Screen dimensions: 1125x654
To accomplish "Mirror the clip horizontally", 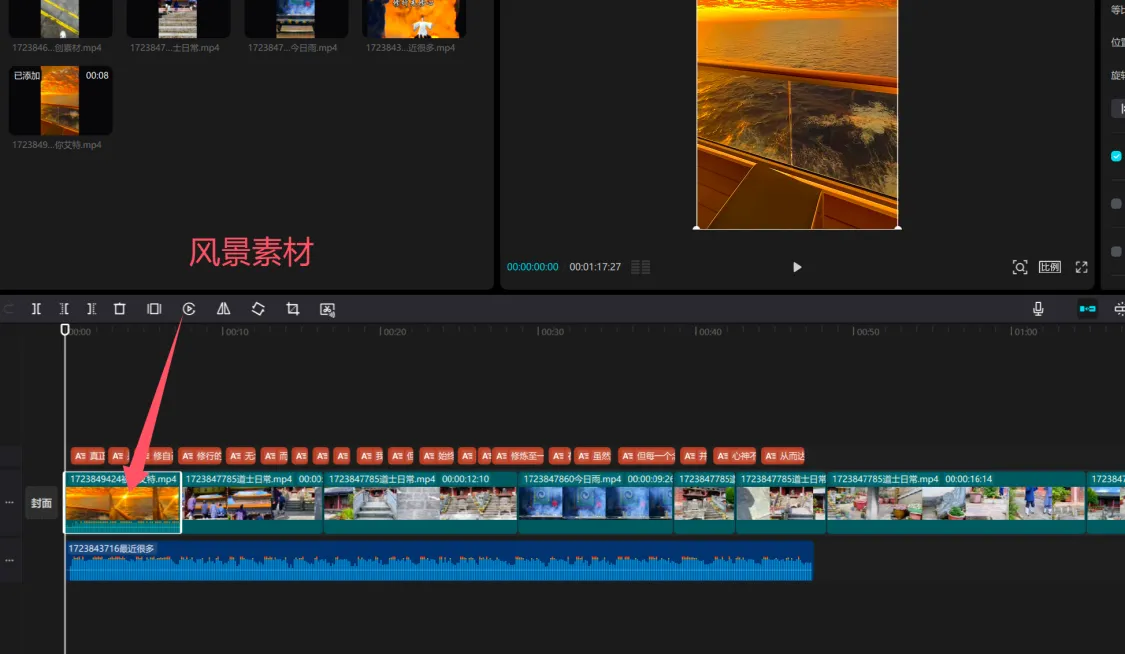I will coord(223,308).
